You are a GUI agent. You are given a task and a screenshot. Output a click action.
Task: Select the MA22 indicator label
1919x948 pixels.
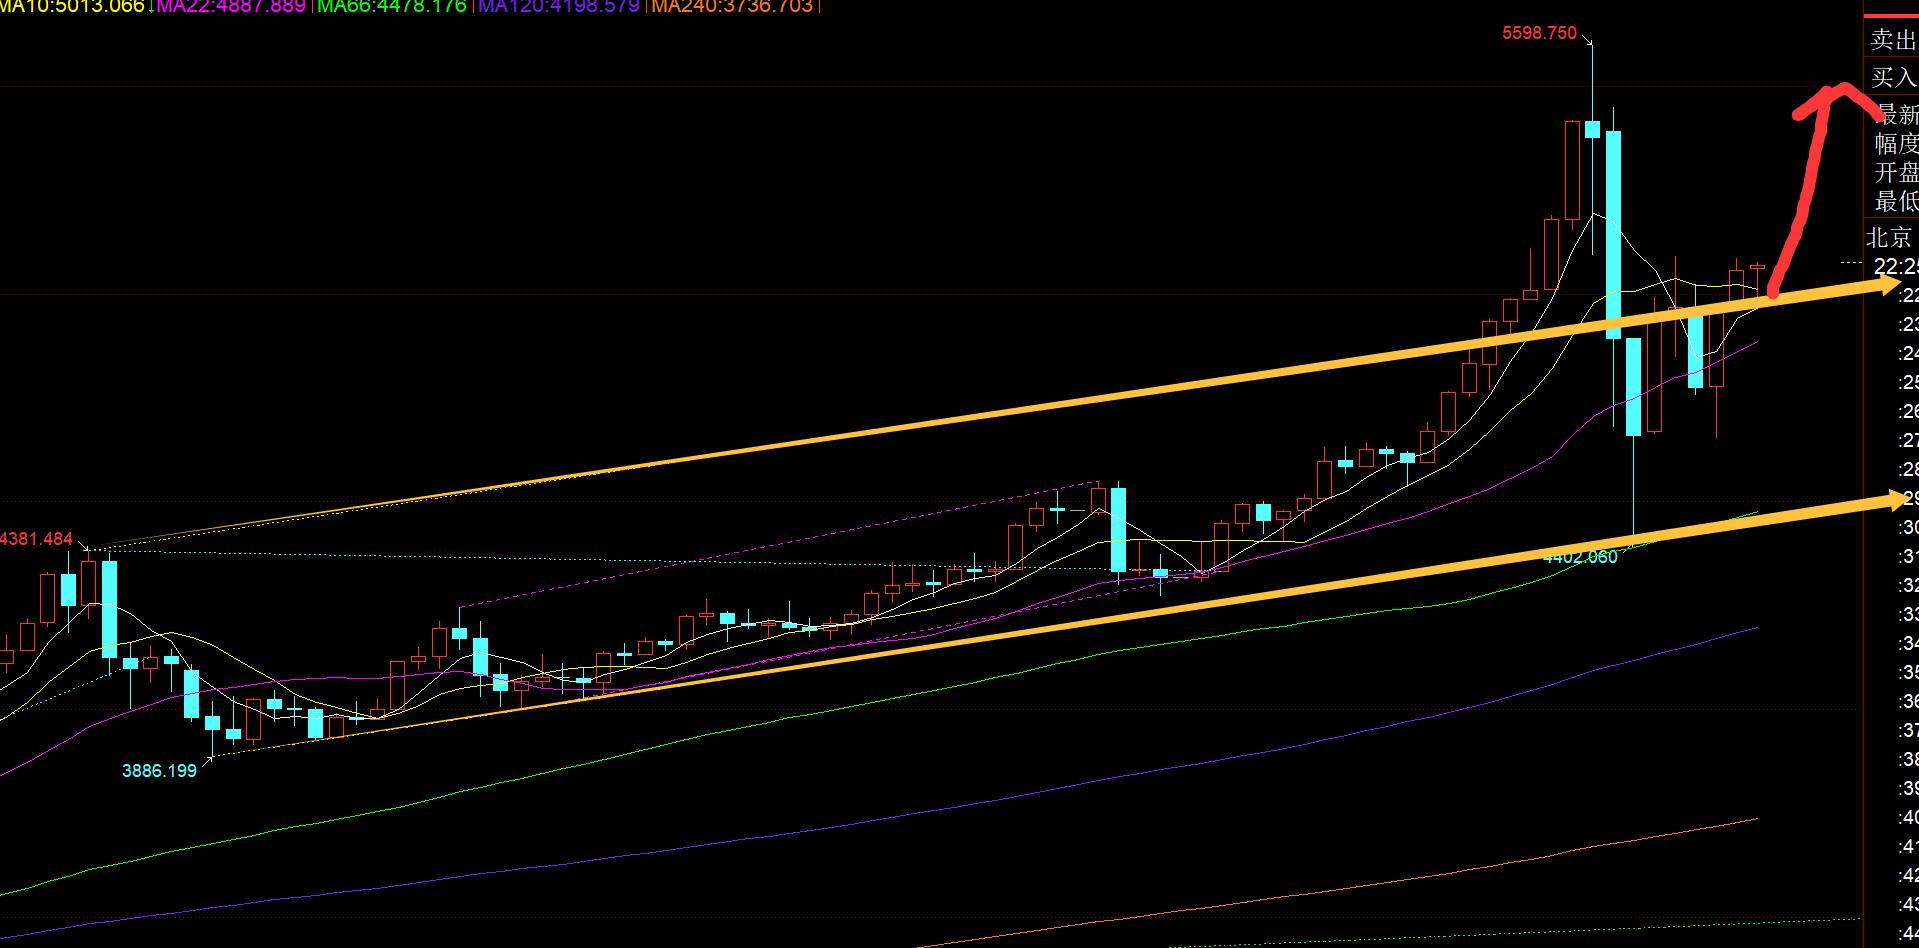[231, 7]
